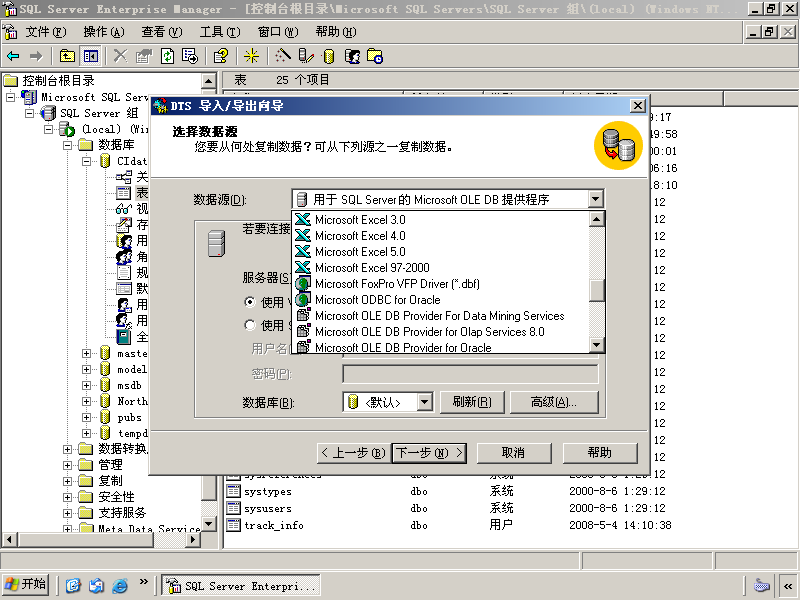800x600 pixels.
Task: Open the 数据库 <默认> dropdown
Action: point(424,402)
